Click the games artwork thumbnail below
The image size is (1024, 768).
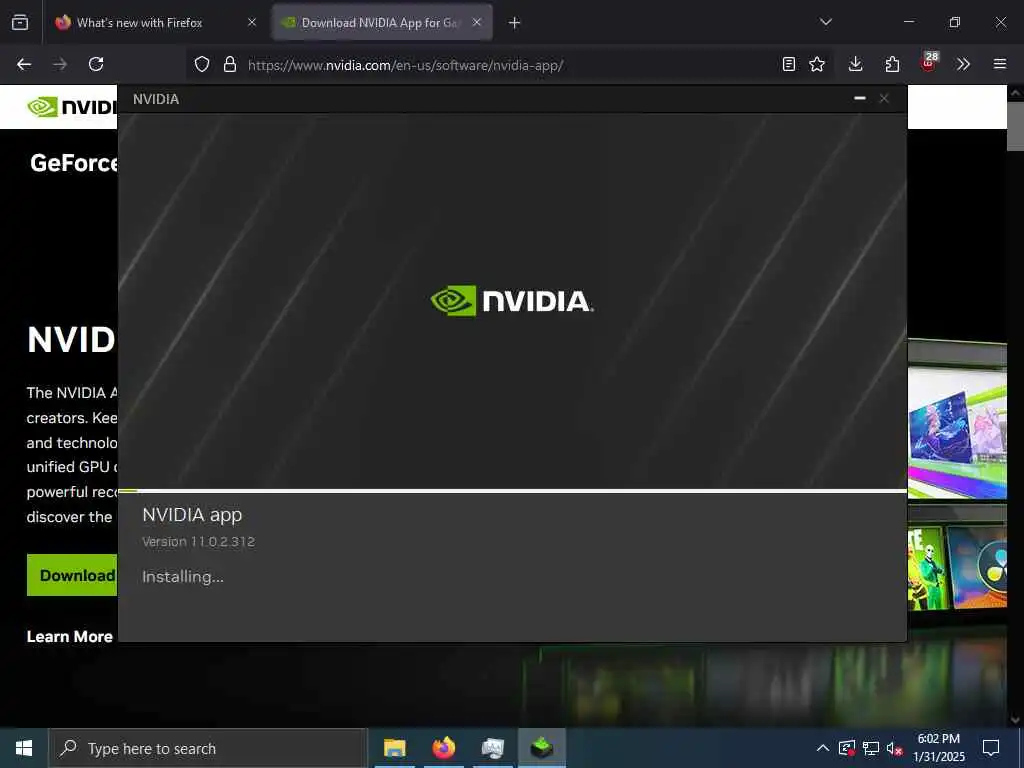957,566
